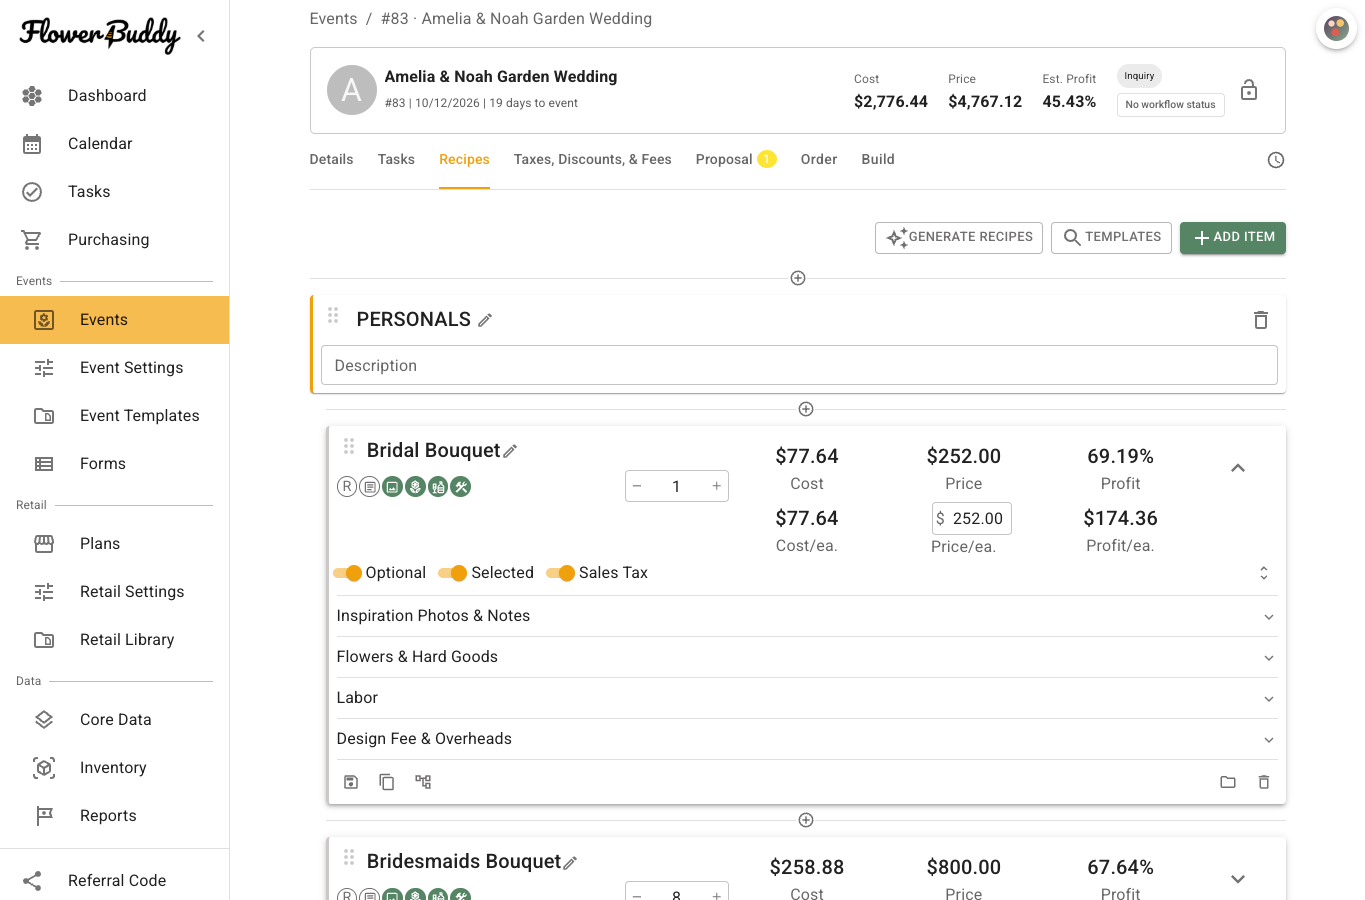Open the No workflow status dropdown
This screenshot has height=900, width=1365.
(1170, 104)
